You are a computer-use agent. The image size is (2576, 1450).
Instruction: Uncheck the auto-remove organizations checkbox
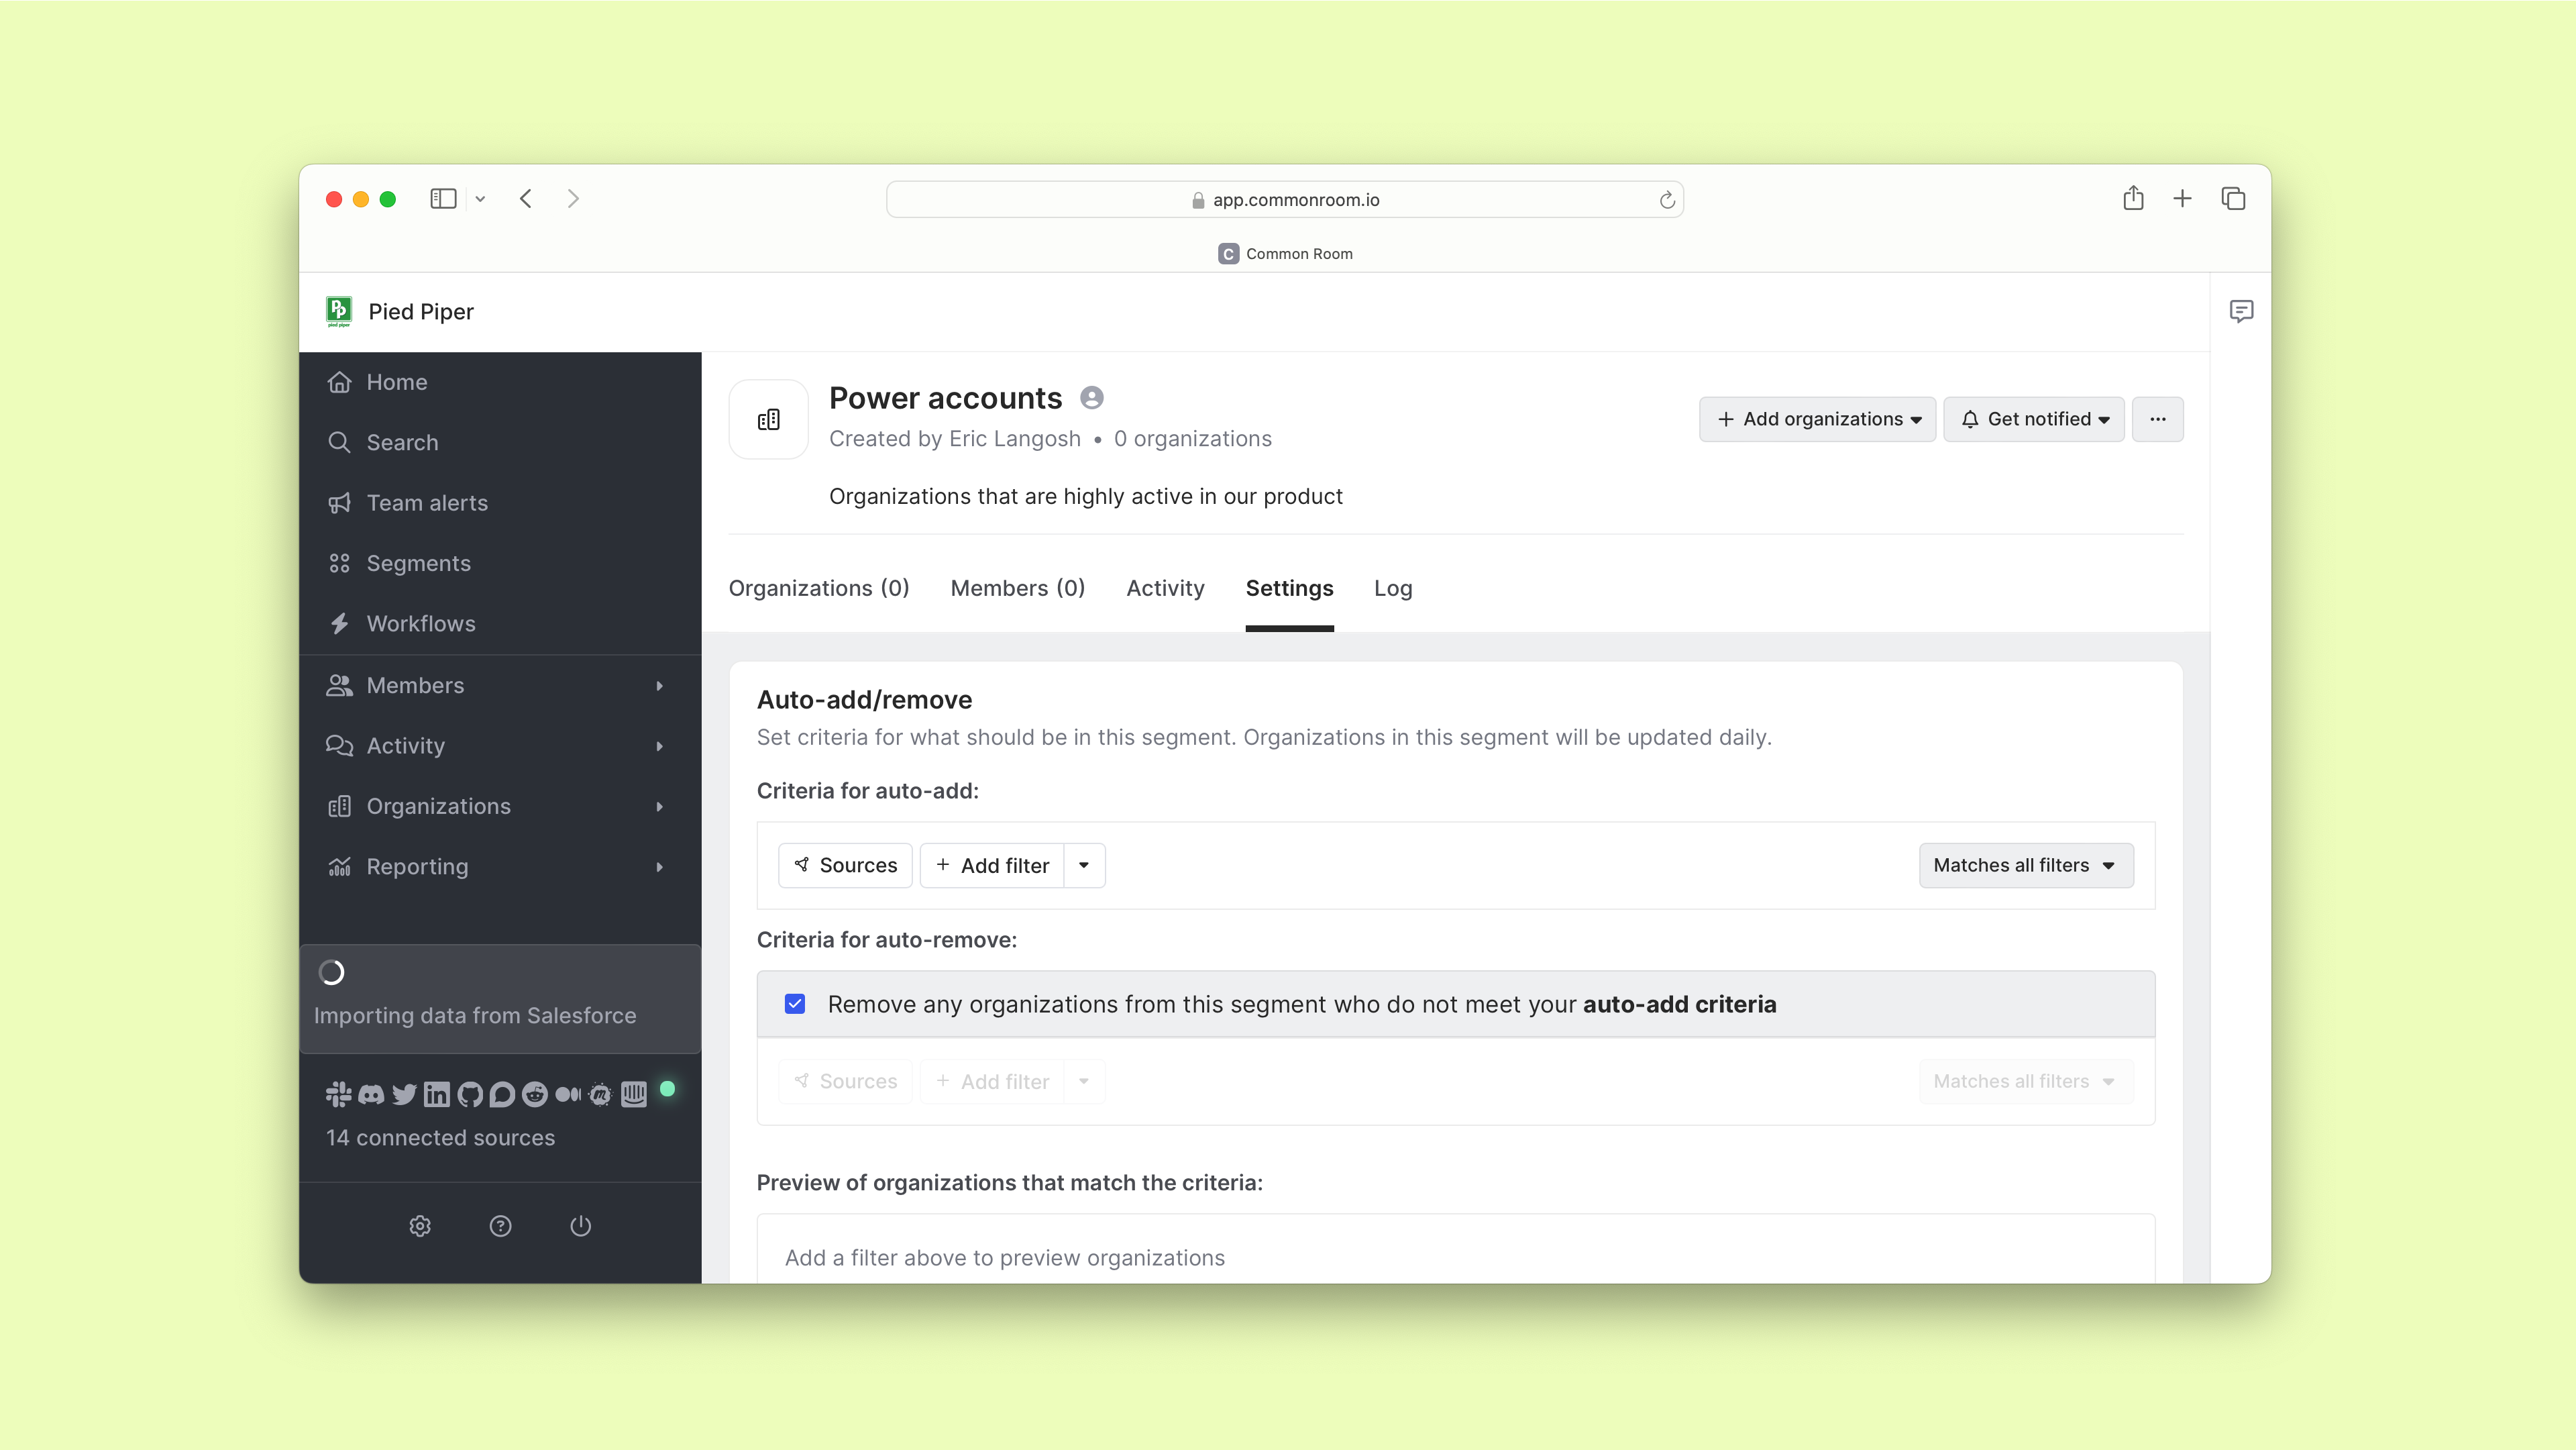795,1004
